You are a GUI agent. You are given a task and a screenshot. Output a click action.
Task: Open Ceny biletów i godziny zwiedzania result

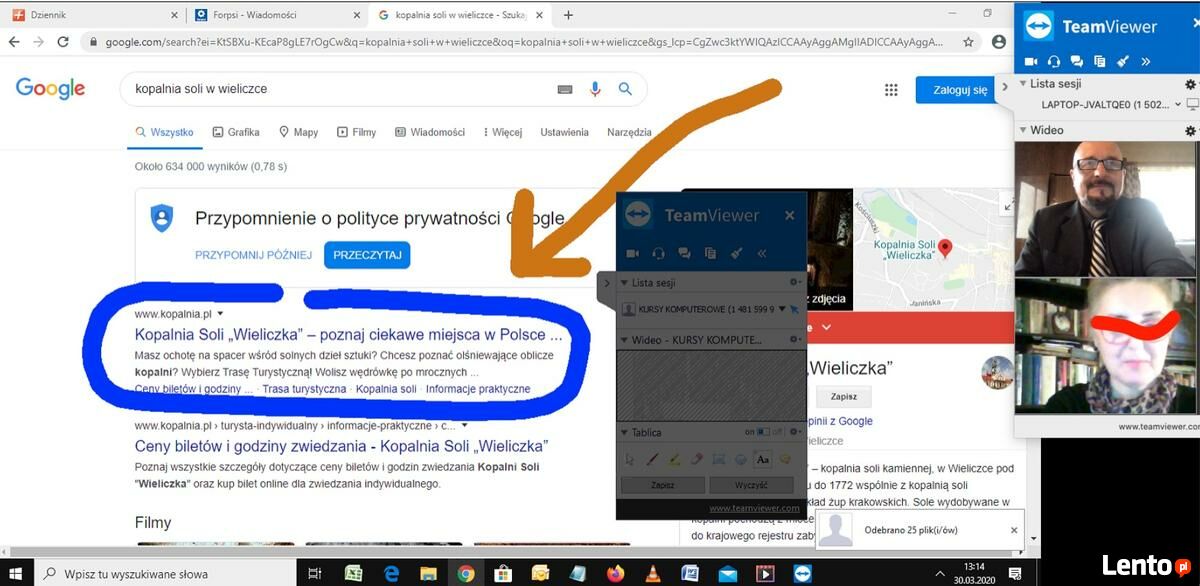[341, 446]
